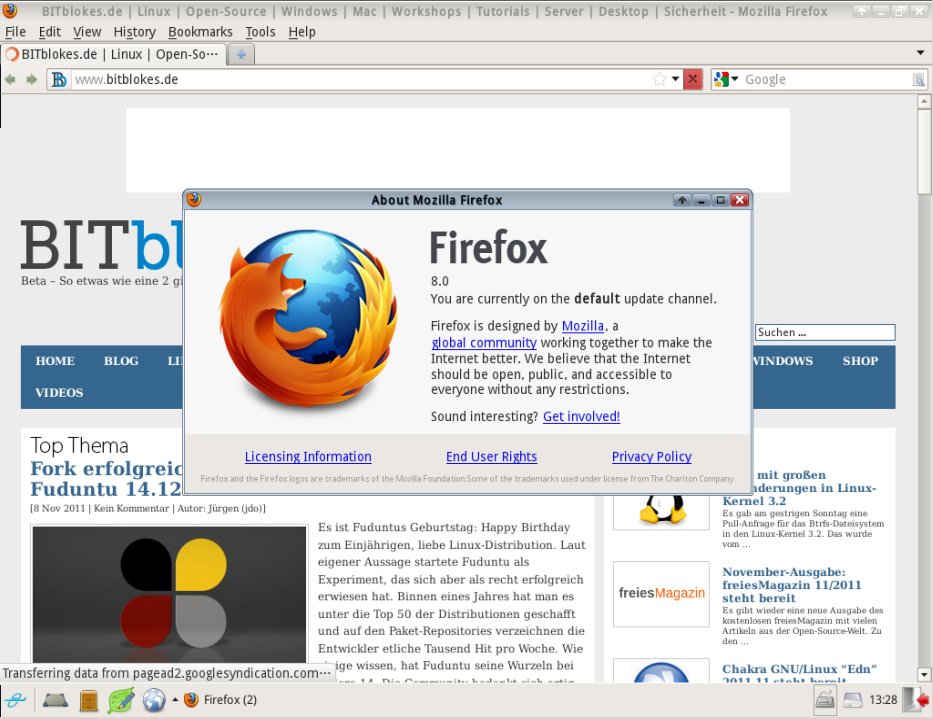Open the History menu
Image resolution: width=933 pixels, height=719 pixels.
pos(134,32)
